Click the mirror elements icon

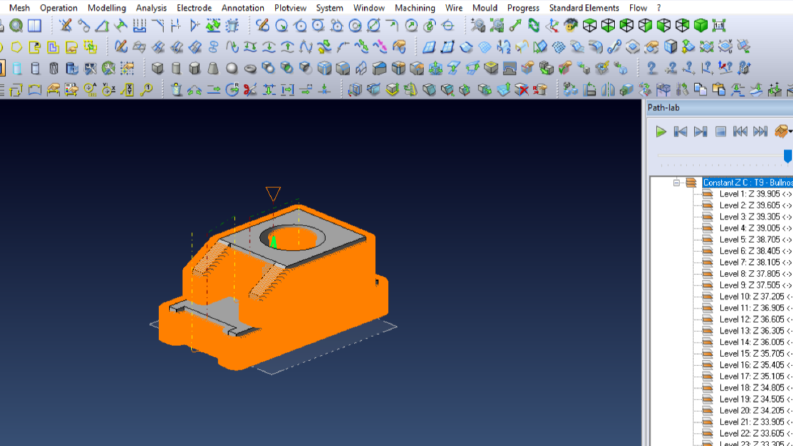pos(608,90)
